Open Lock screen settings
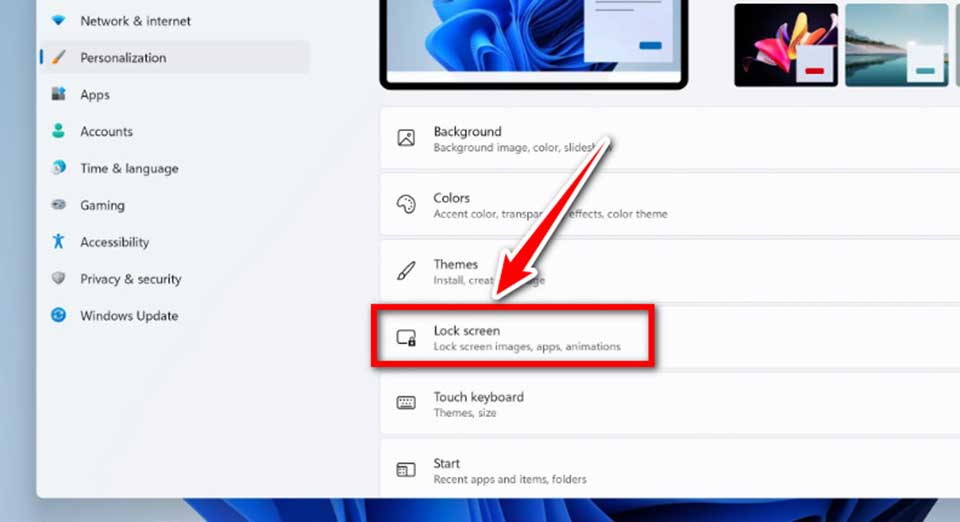Screen dimensions: 960x522 coord(670,337)
